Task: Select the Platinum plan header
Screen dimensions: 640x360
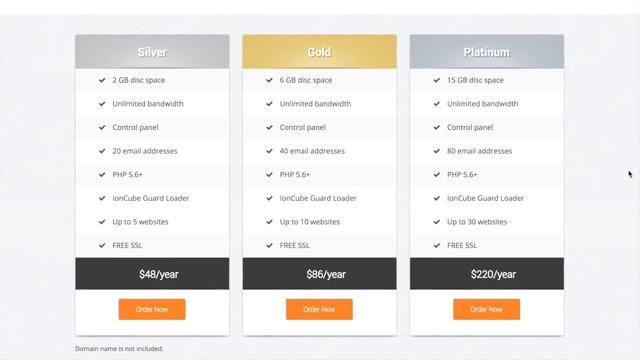Action: [x=487, y=52]
